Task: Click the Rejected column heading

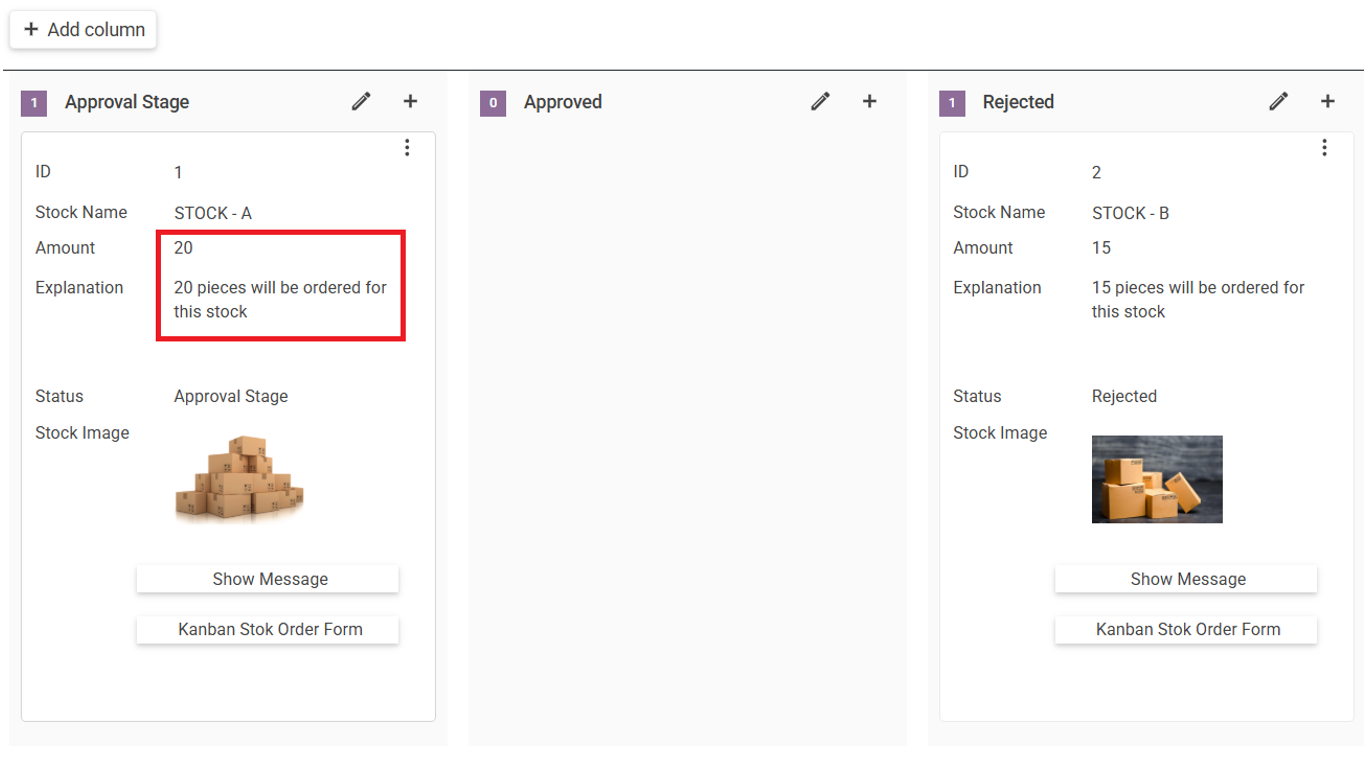Action: [x=1018, y=102]
